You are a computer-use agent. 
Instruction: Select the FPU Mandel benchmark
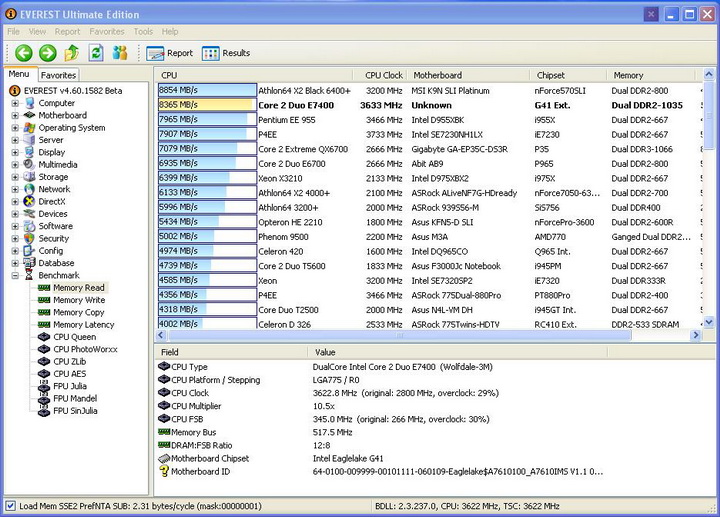point(75,399)
